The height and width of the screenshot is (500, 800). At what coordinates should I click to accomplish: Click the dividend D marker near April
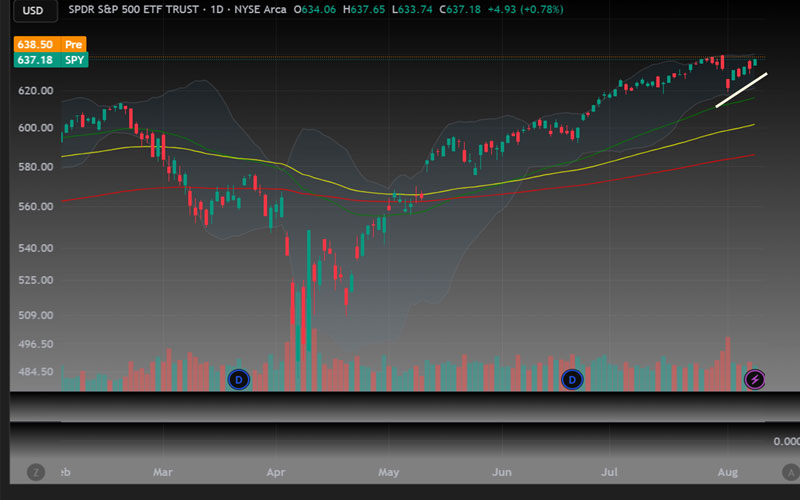(238, 379)
